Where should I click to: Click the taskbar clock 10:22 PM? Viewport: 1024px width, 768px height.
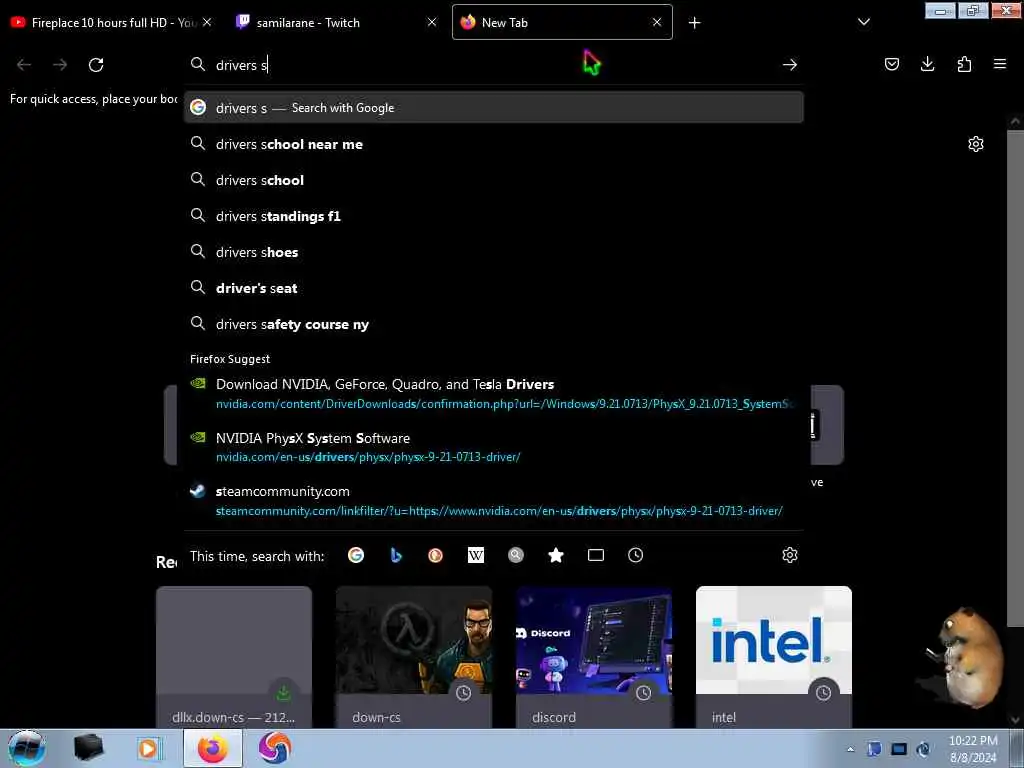click(973, 749)
